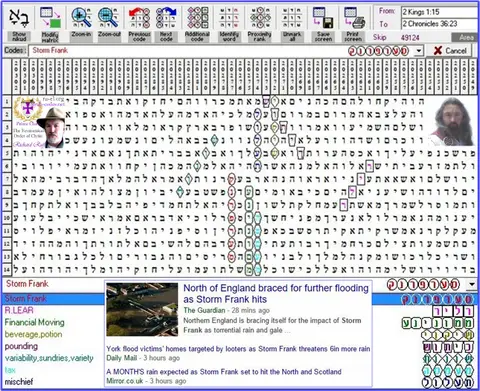
Task: Click the Skip value 49124
Action: (x=410, y=37)
